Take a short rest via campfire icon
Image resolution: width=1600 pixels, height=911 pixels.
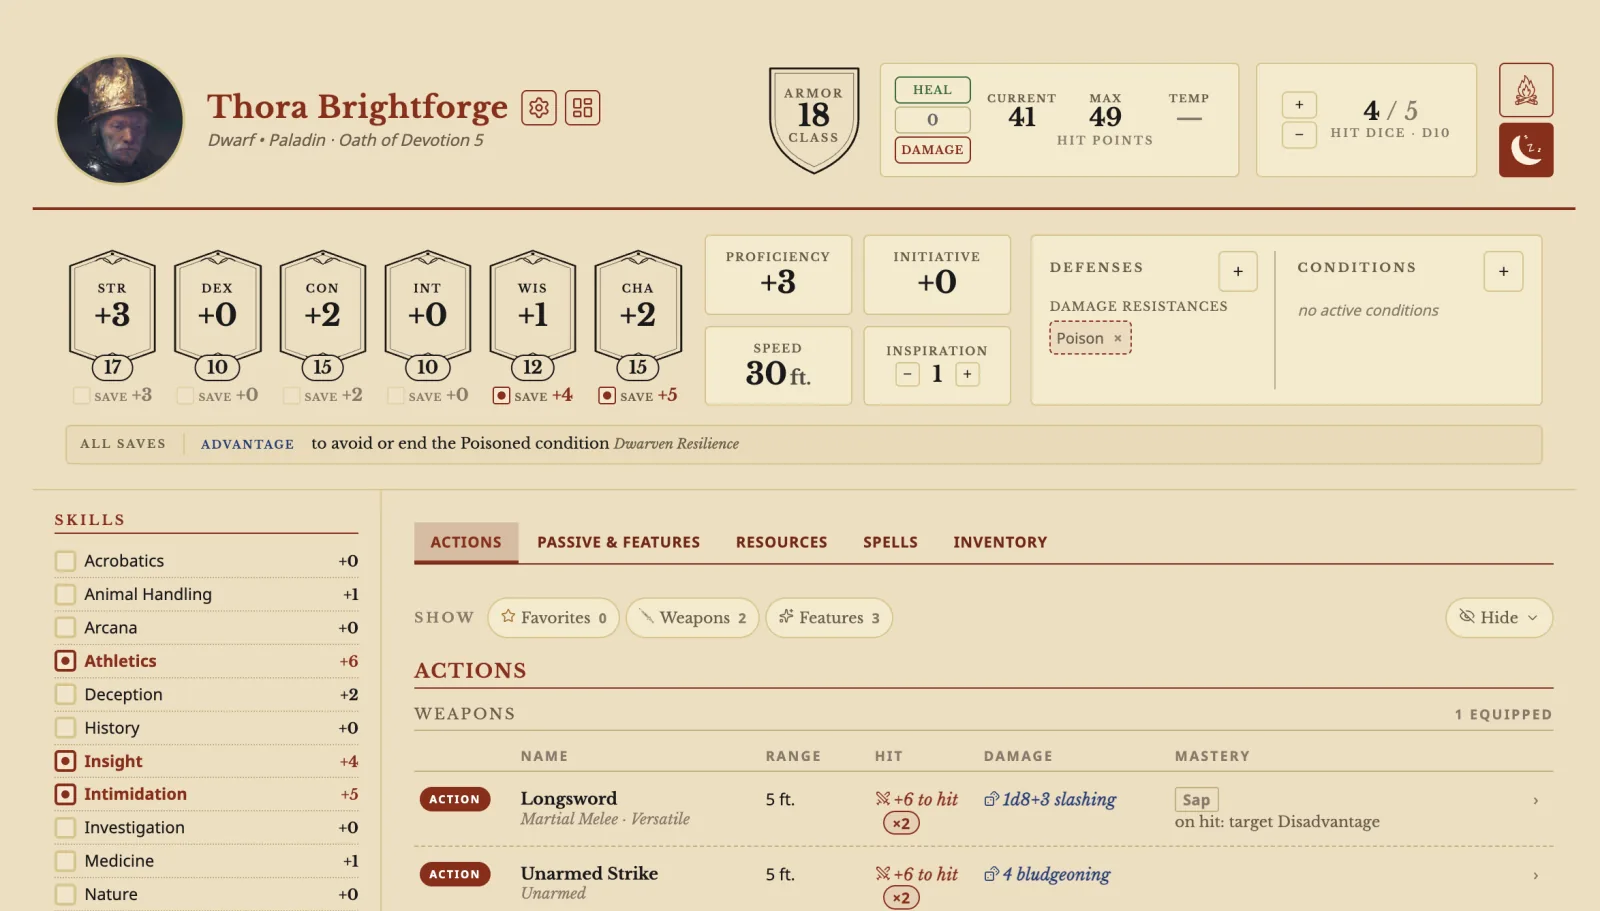pos(1525,90)
